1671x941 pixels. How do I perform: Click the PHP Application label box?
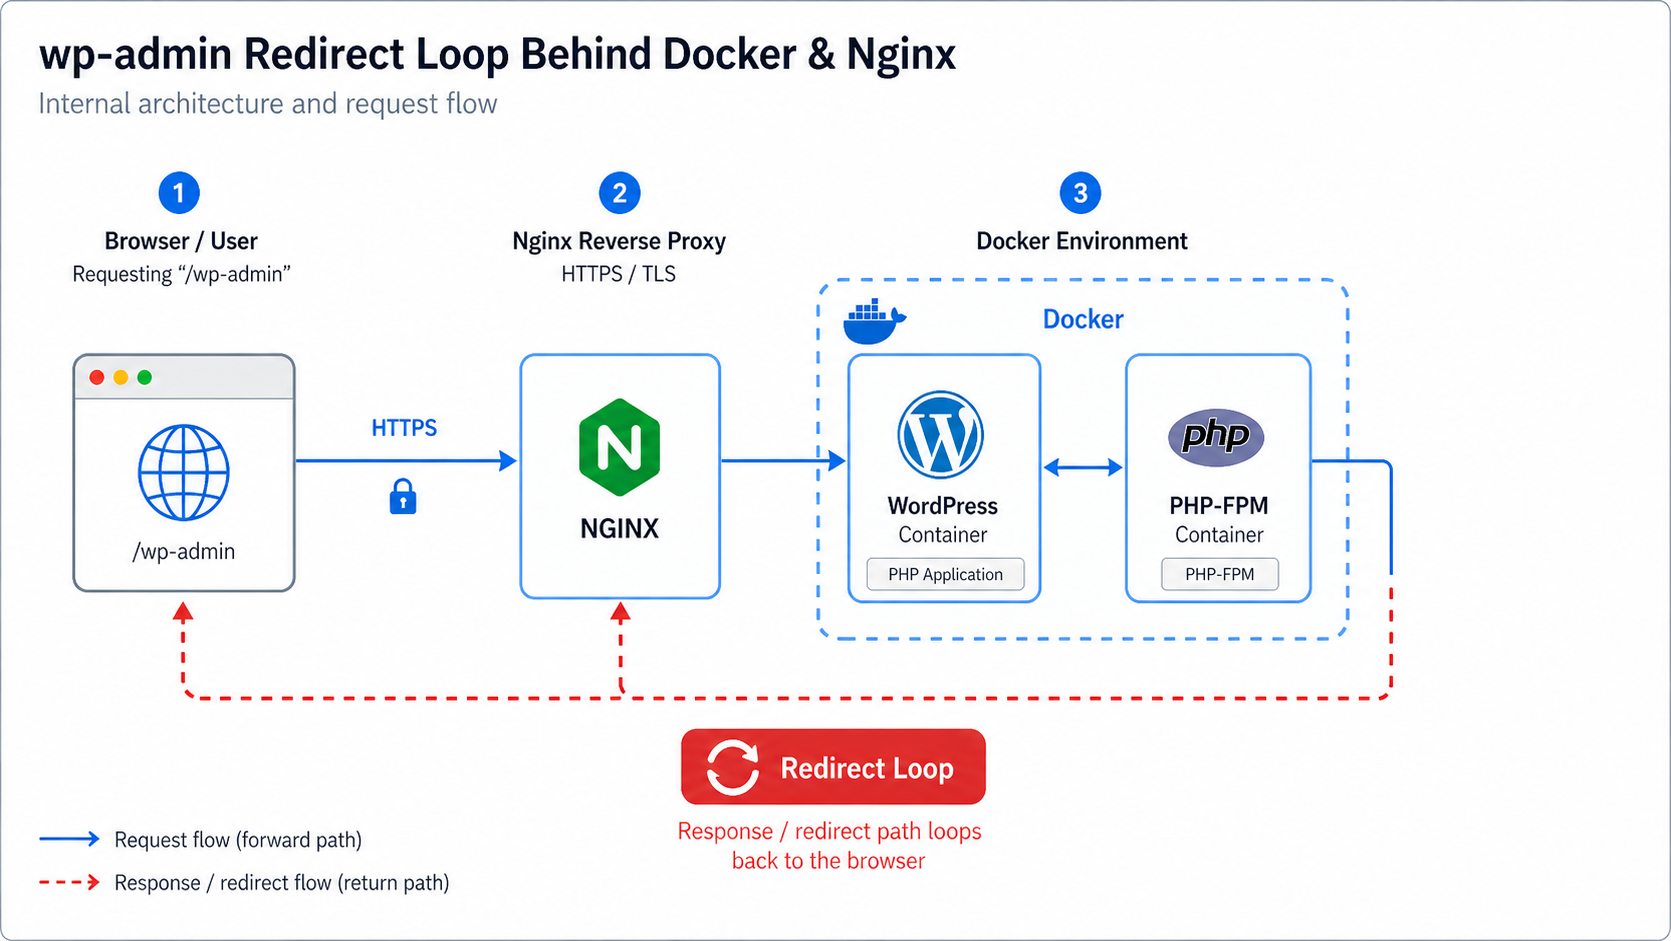click(946, 574)
